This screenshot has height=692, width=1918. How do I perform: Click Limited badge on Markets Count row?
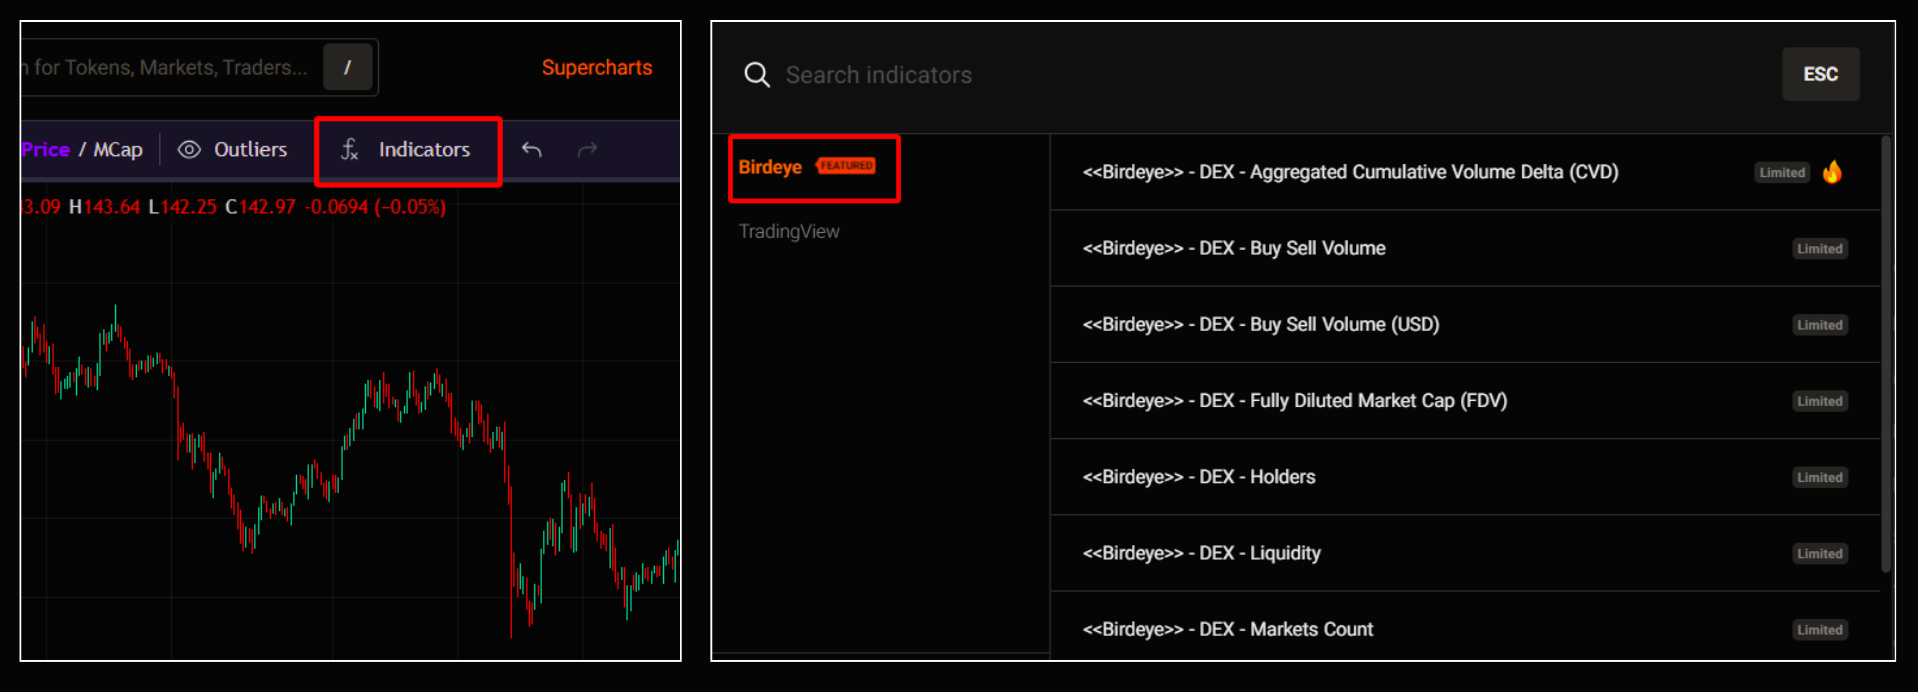click(1819, 630)
